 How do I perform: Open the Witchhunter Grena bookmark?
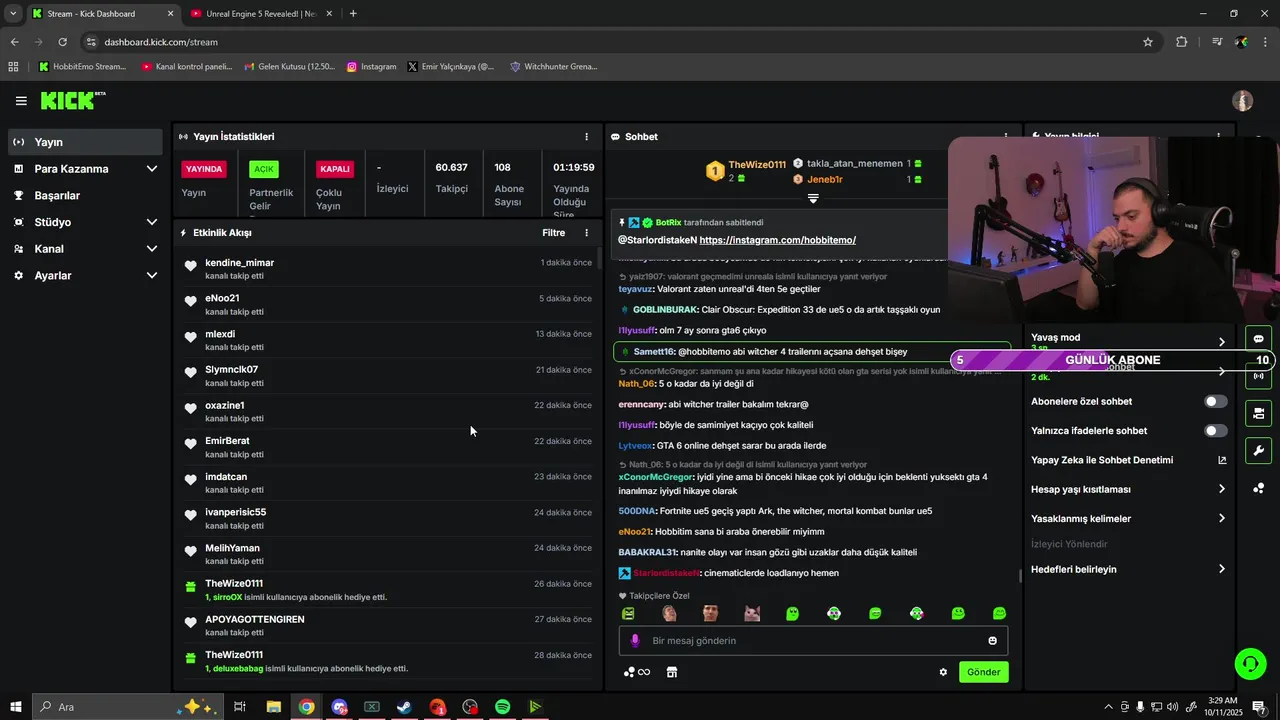tap(553, 67)
